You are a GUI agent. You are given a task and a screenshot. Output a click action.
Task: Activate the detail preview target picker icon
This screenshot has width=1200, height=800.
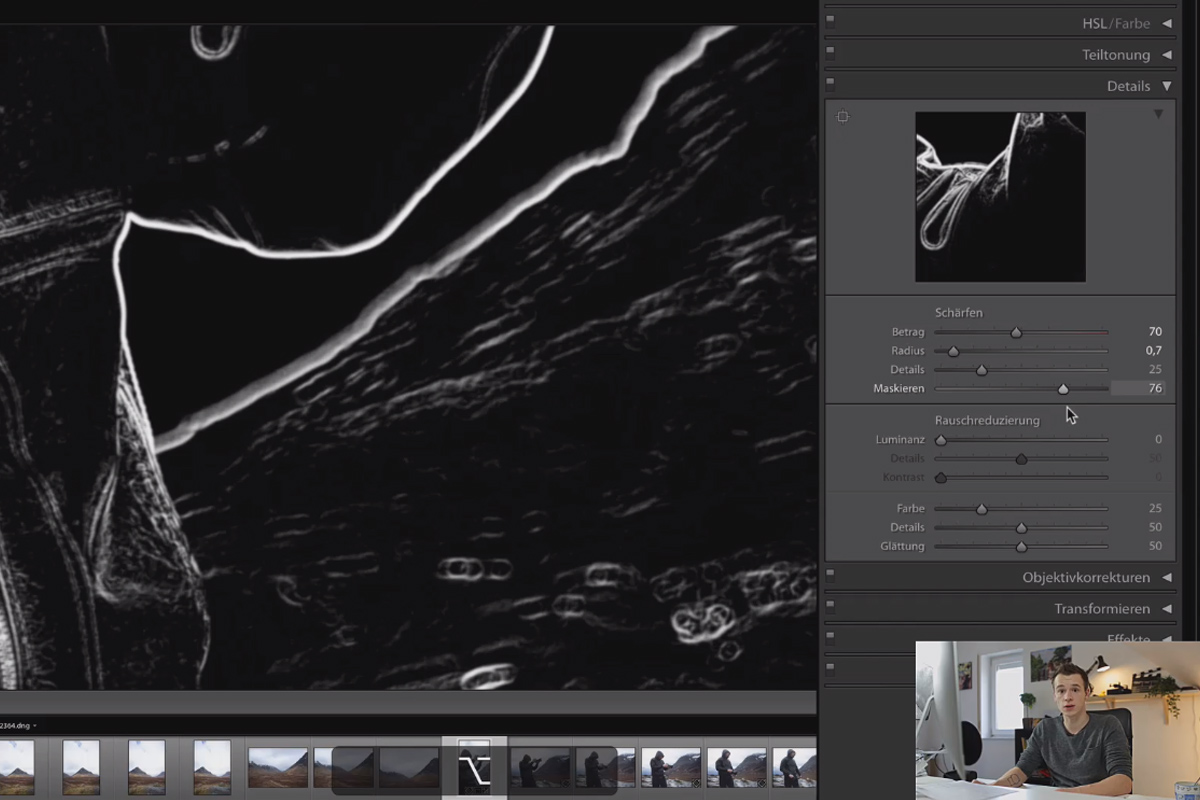point(843,117)
